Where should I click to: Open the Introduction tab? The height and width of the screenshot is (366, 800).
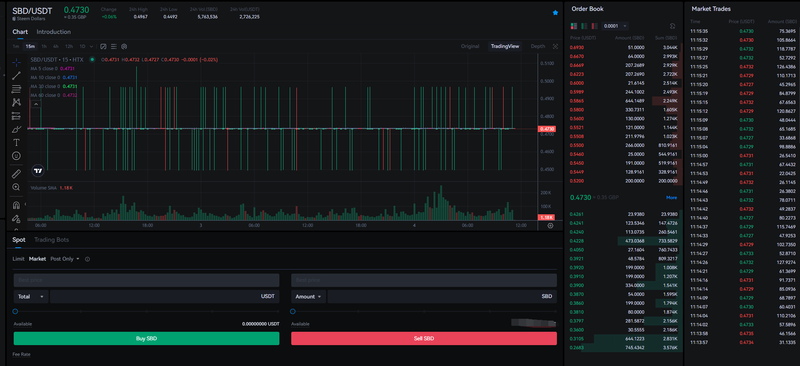click(54, 32)
